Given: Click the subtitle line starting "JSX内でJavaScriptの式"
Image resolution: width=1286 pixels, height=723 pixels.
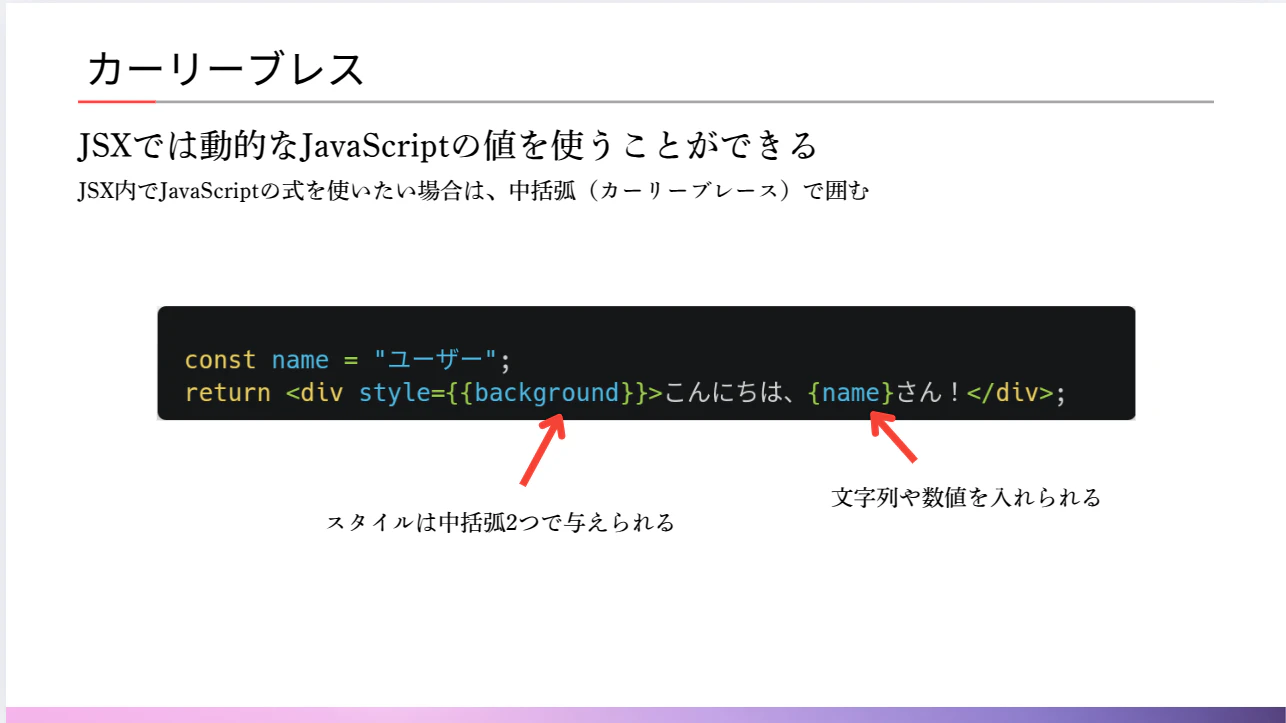Looking at the screenshot, I should (x=473, y=190).
